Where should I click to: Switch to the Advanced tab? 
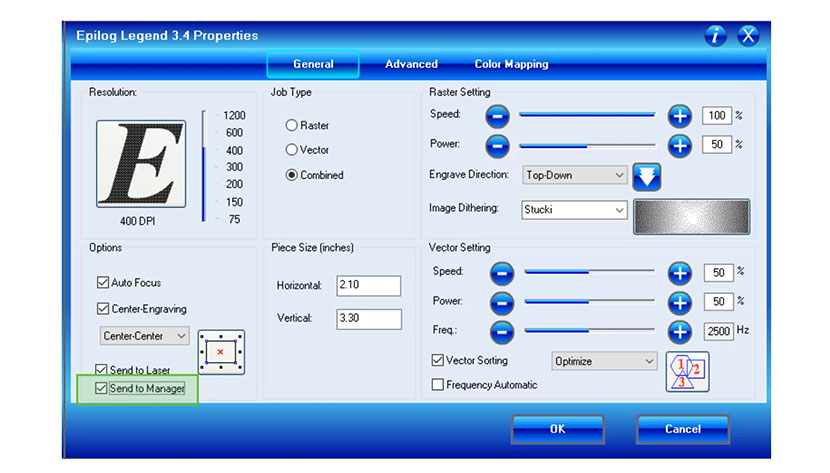pos(411,64)
